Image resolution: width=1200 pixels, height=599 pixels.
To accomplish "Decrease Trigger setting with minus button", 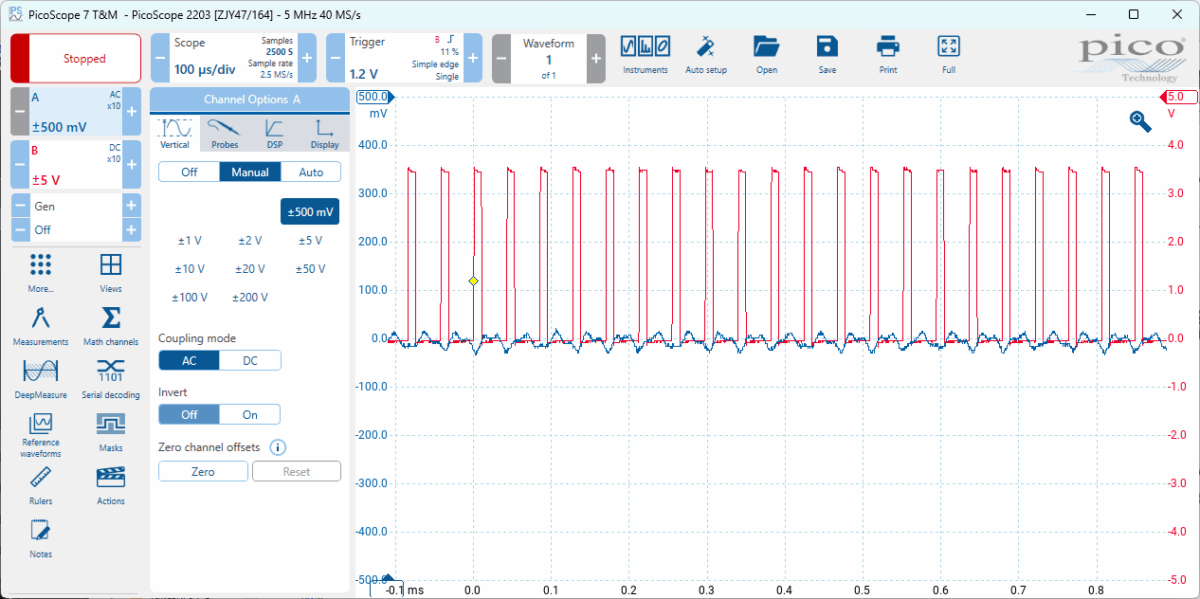I will click(337, 58).
